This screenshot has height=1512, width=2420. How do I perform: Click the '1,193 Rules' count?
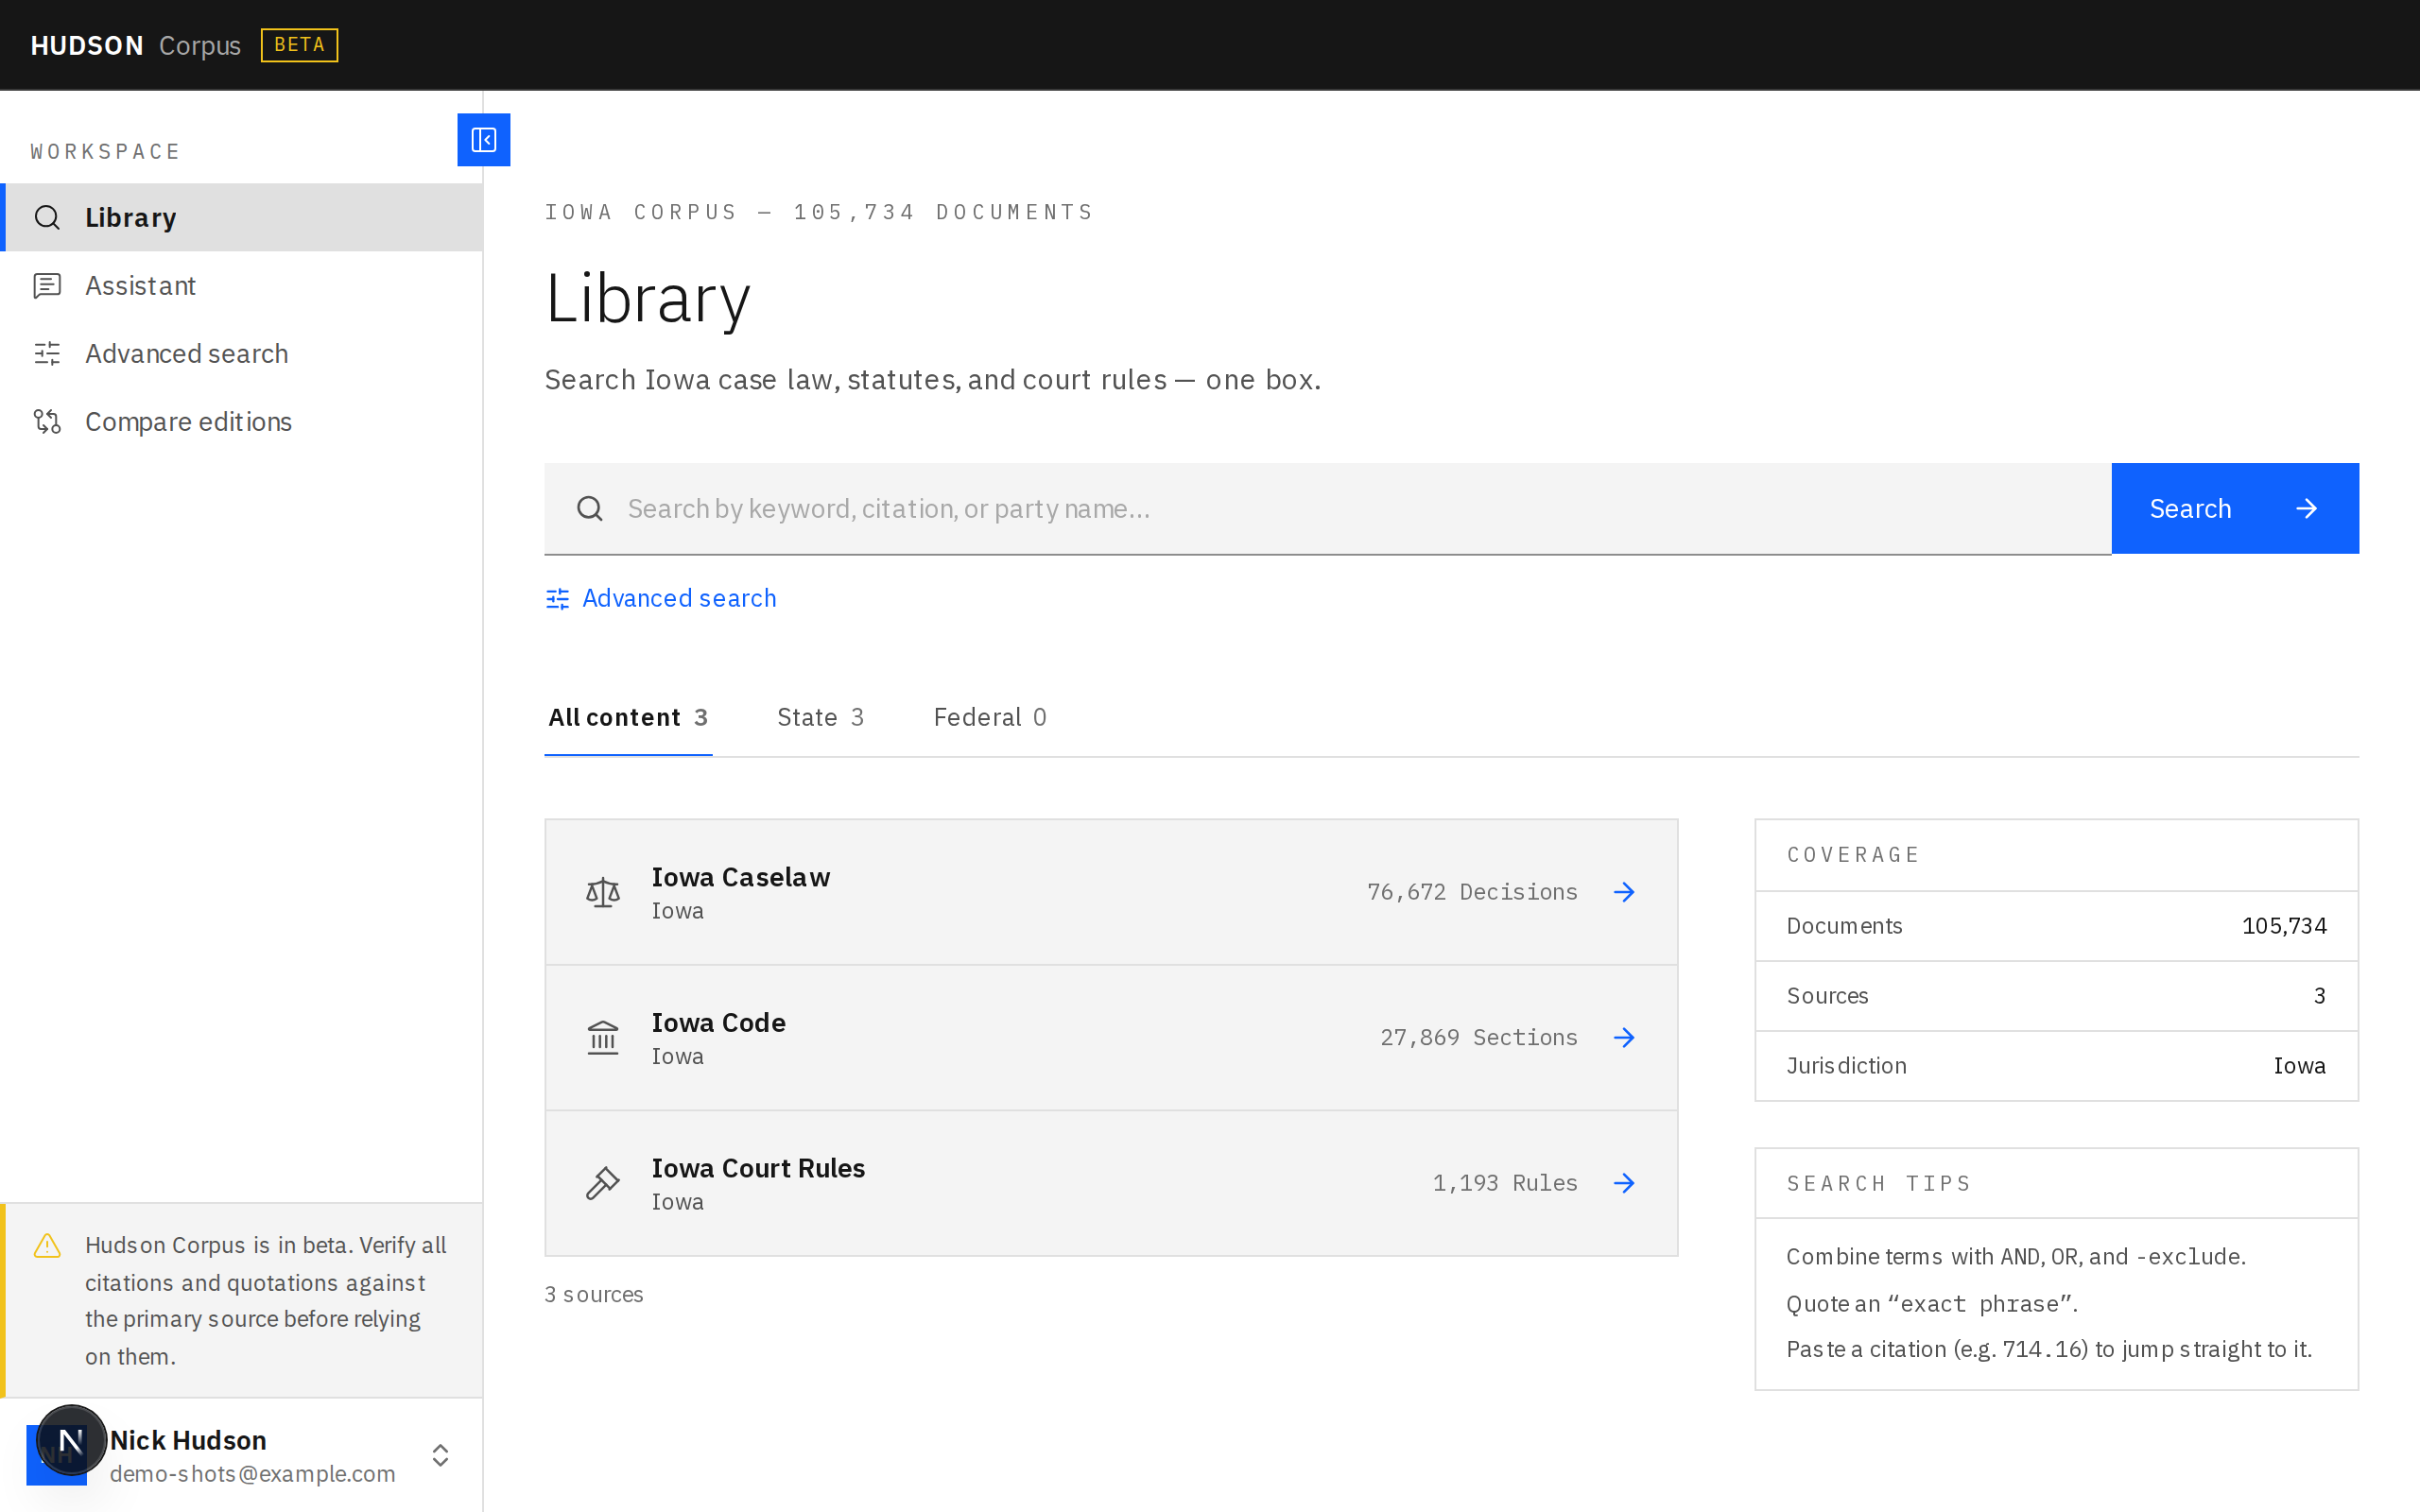pyautogui.click(x=1505, y=1183)
